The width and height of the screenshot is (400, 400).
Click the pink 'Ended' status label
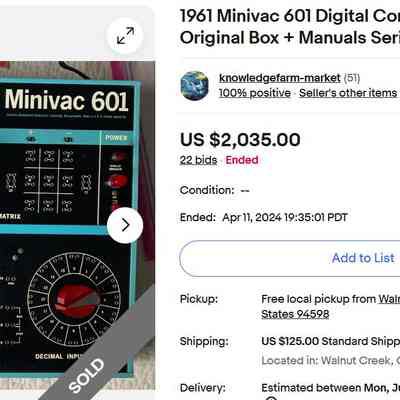(x=242, y=160)
